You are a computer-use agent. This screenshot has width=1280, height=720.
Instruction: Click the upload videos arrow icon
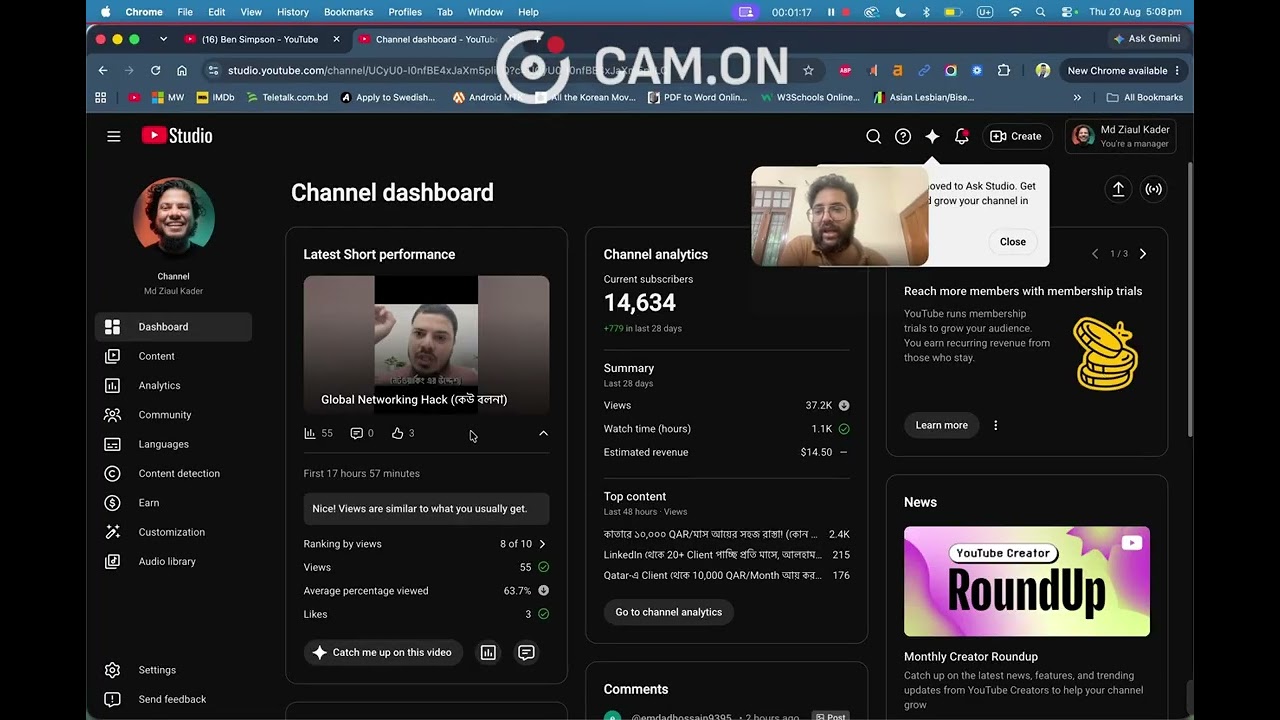tap(1118, 189)
